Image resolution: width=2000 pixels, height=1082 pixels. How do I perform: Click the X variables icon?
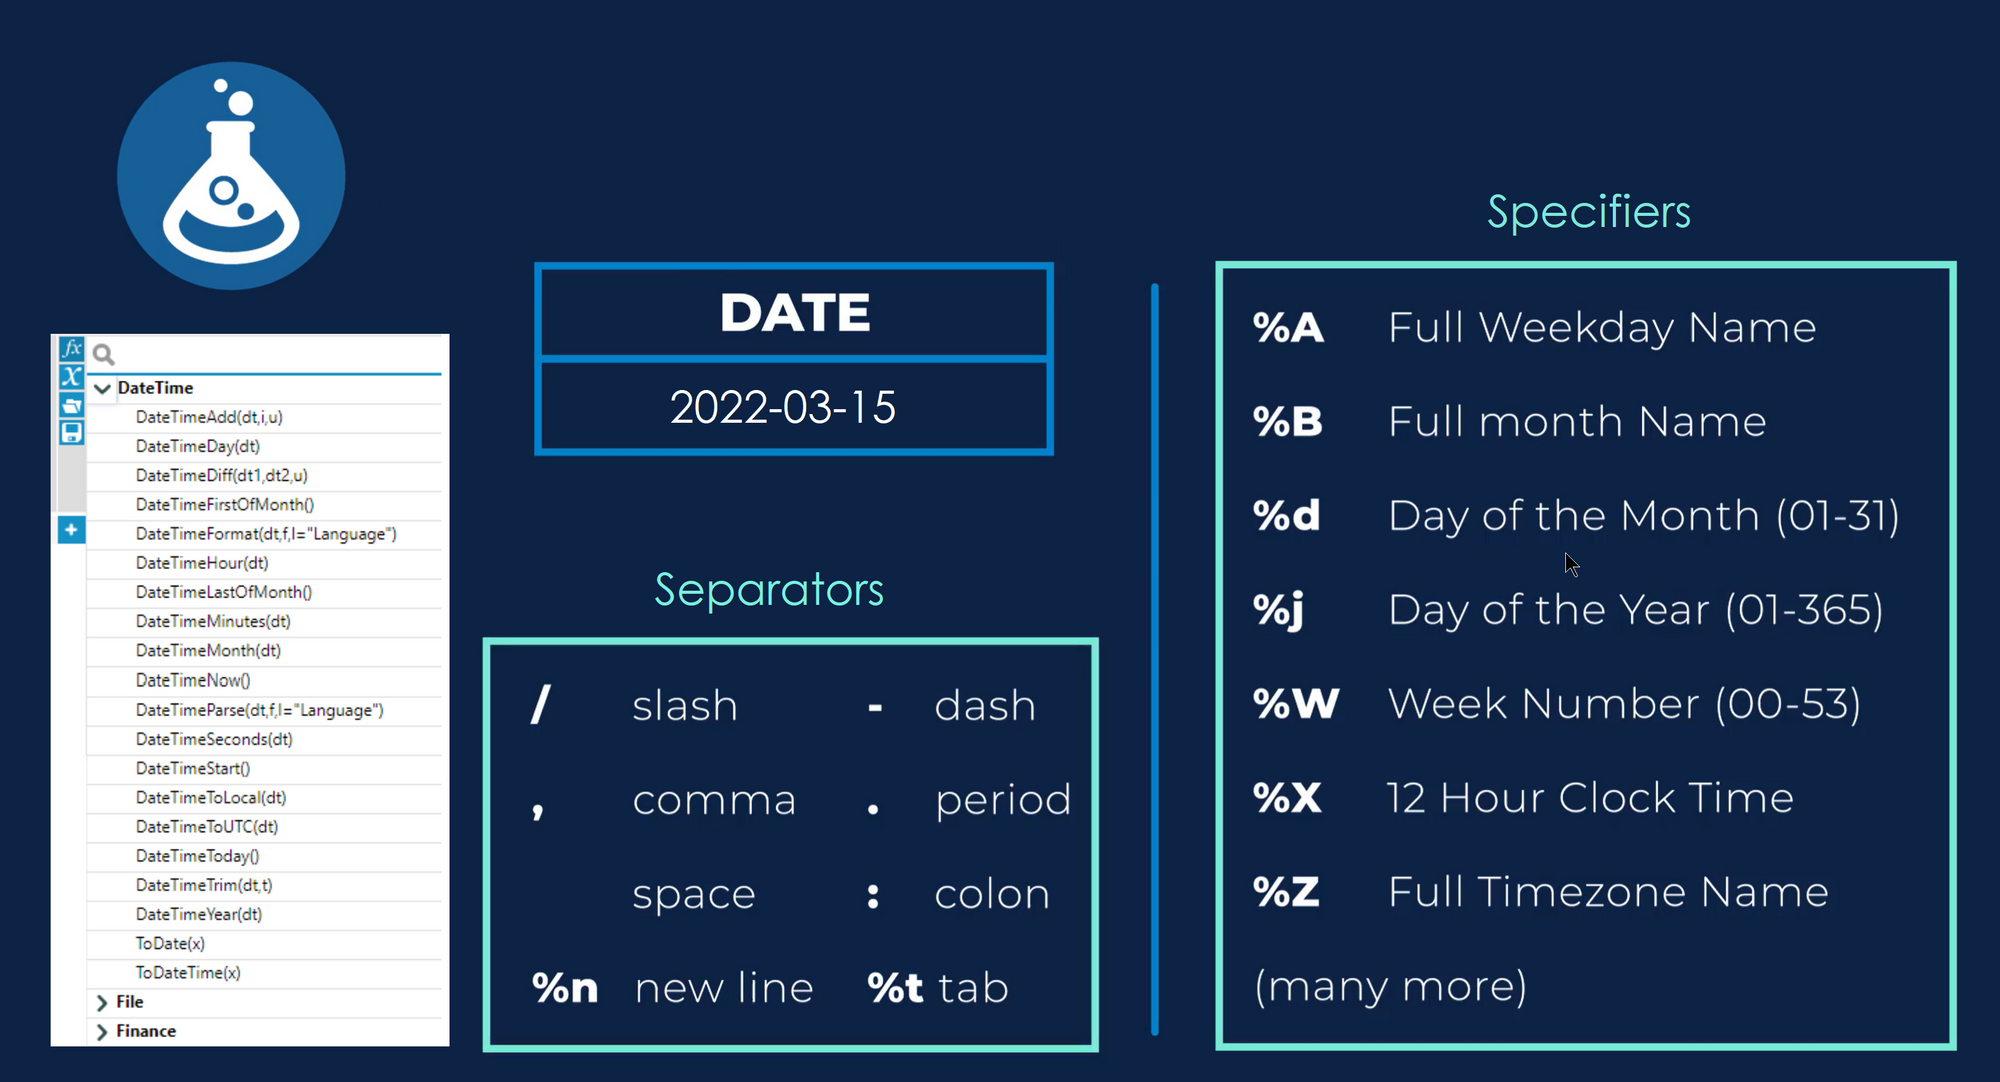click(x=71, y=376)
